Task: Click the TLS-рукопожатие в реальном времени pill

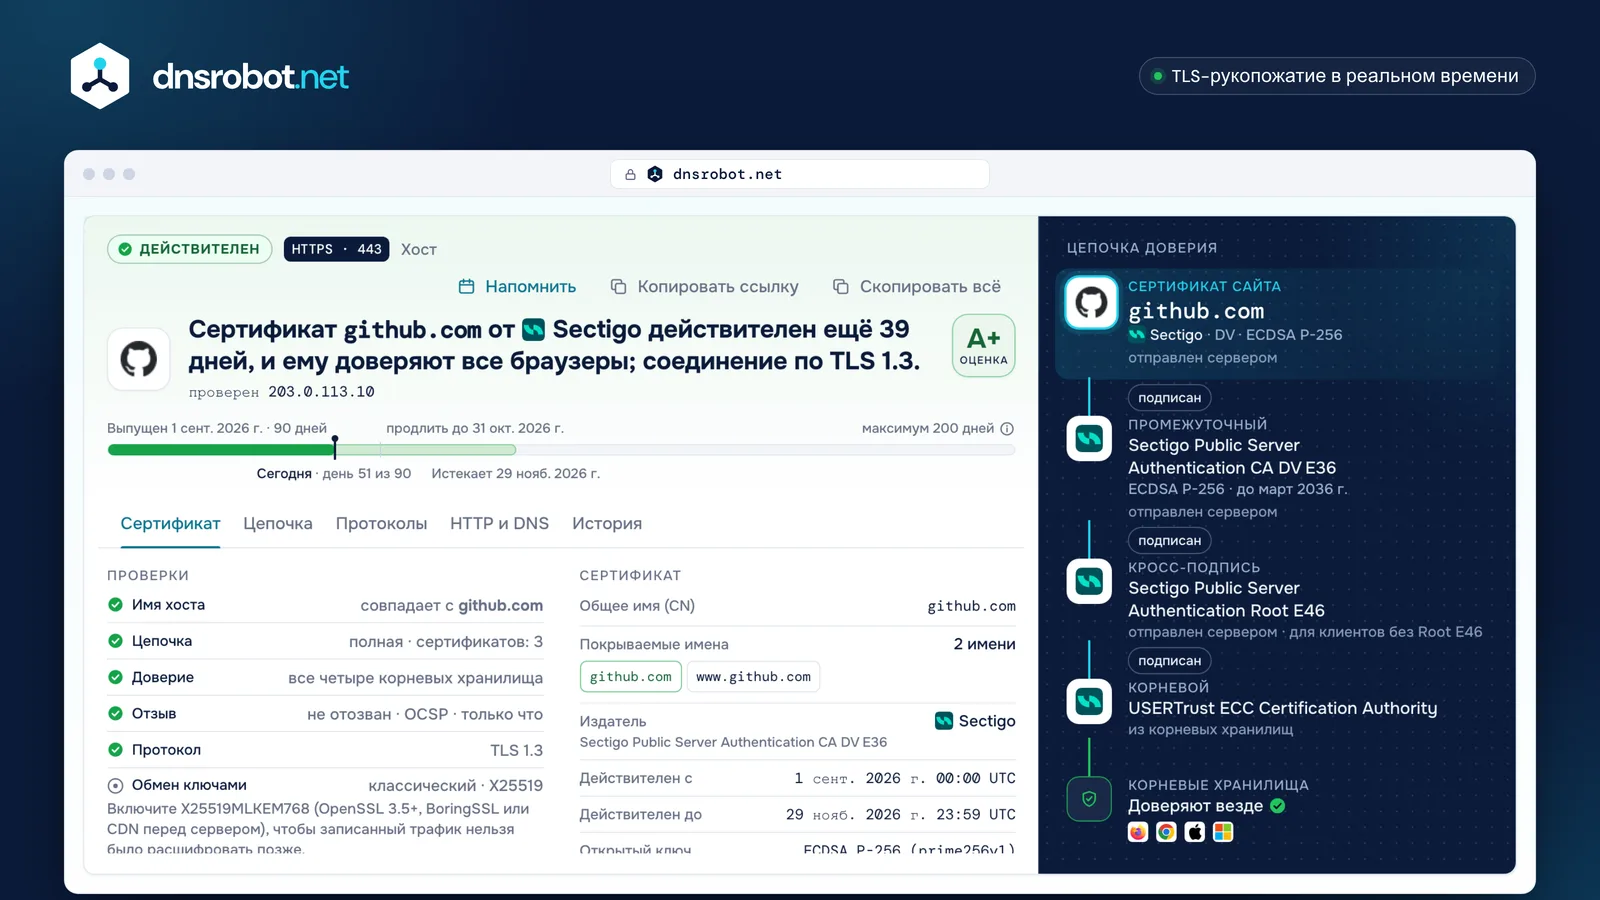Action: [x=1337, y=76]
